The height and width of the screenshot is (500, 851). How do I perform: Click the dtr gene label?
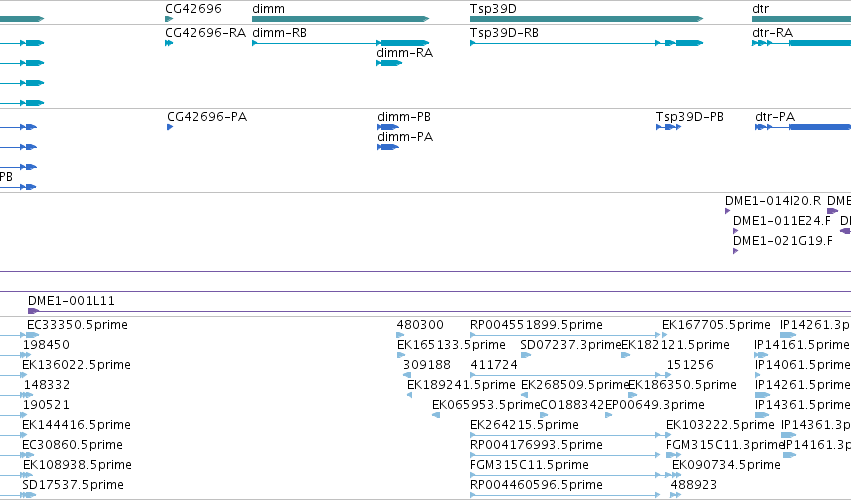click(x=760, y=9)
